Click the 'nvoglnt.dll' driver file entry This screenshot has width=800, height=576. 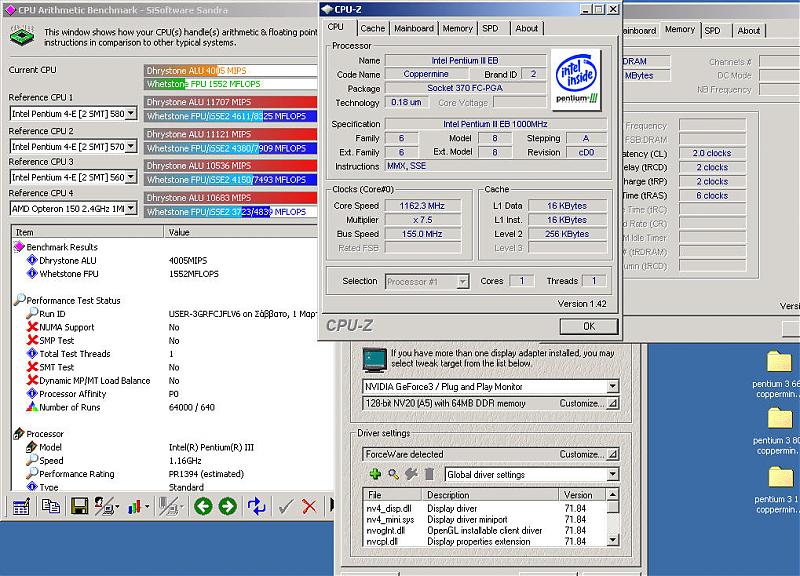(x=386, y=531)
